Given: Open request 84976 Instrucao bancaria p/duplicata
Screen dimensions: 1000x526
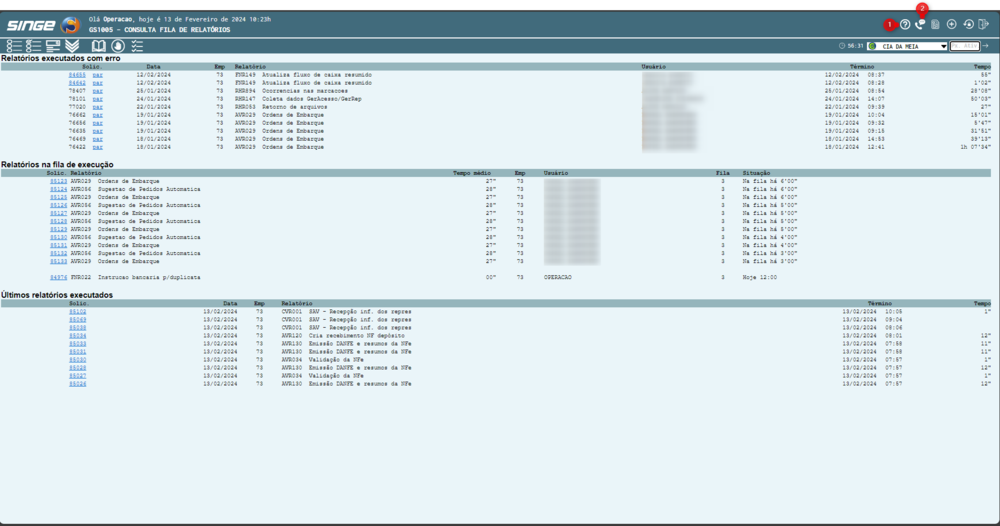Looking at the screenshot, I should [59, 276].
